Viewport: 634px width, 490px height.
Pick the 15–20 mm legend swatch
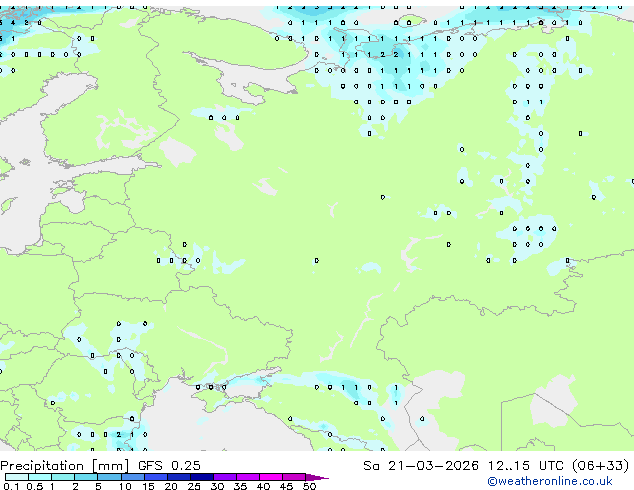tap(156, 477)
